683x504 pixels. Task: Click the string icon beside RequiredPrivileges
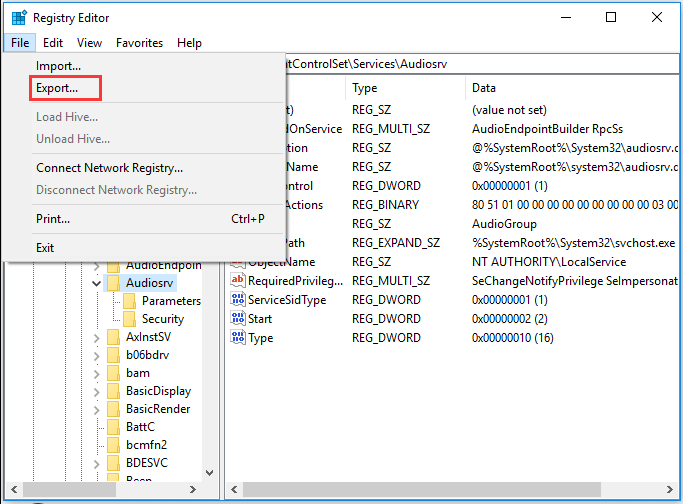point(238,280)
